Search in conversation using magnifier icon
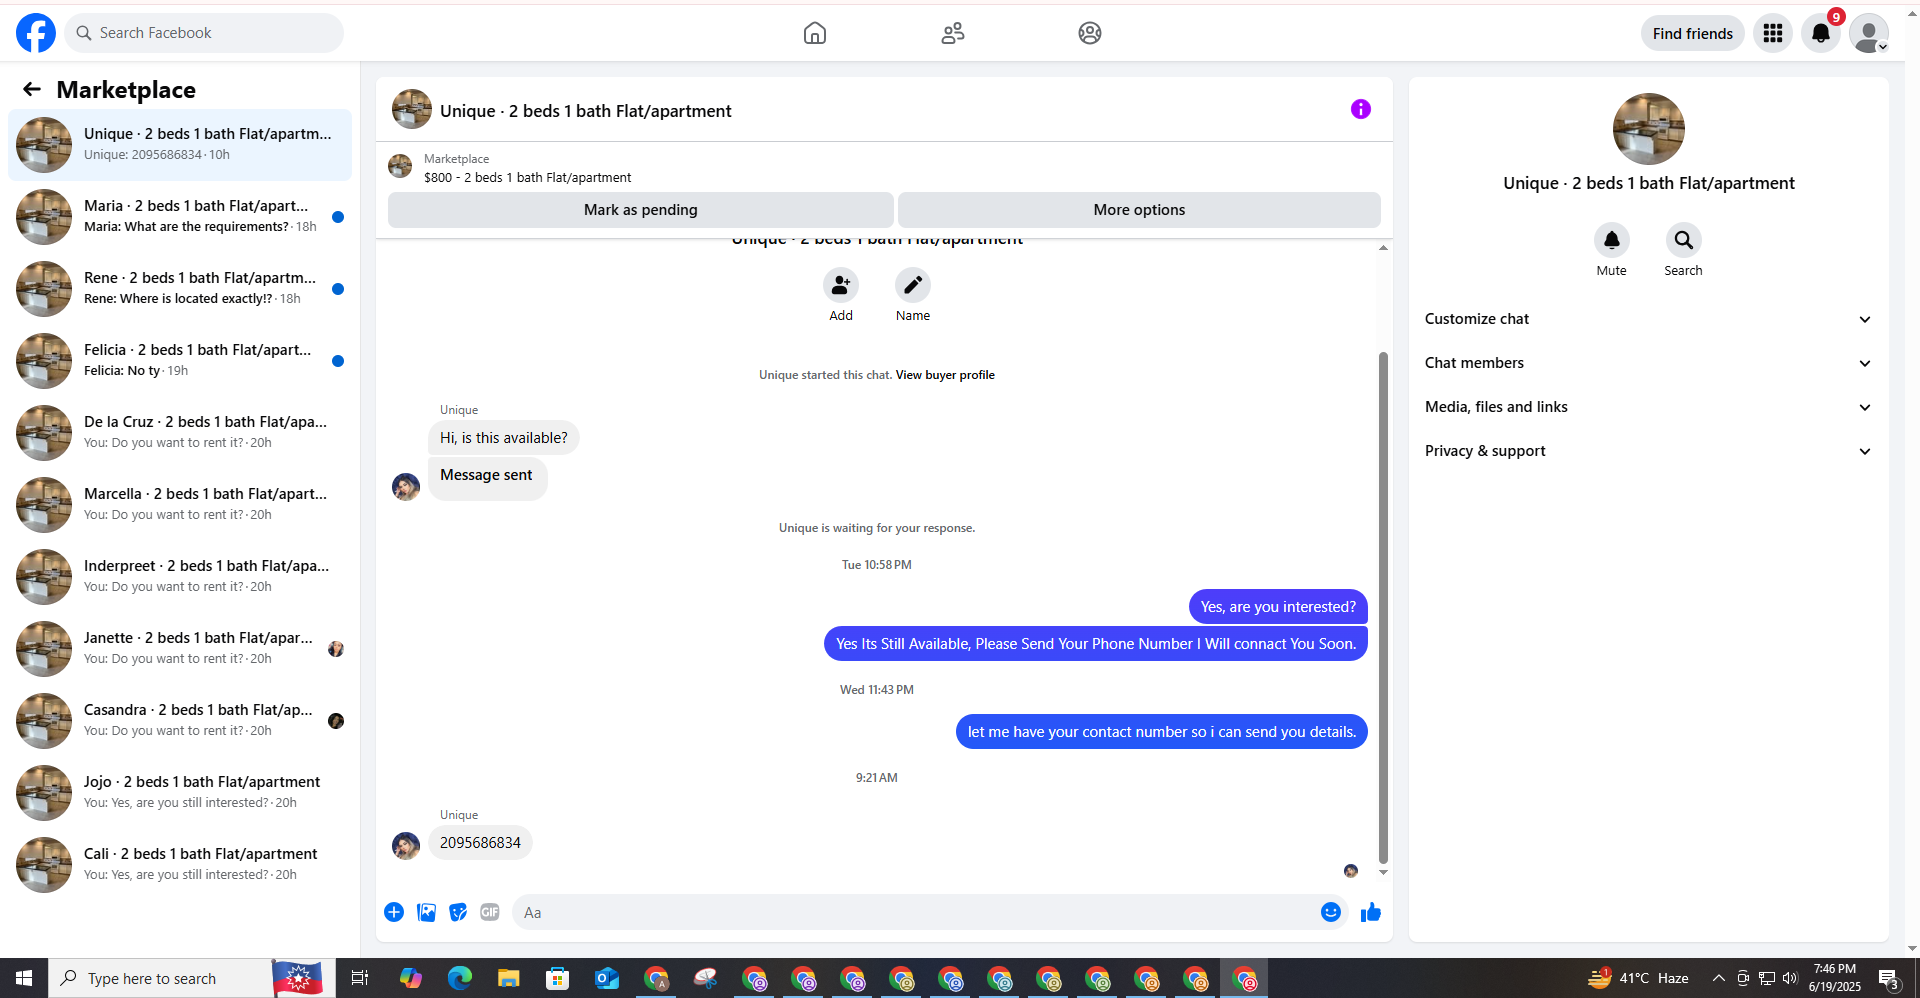 pos(1684,240)
